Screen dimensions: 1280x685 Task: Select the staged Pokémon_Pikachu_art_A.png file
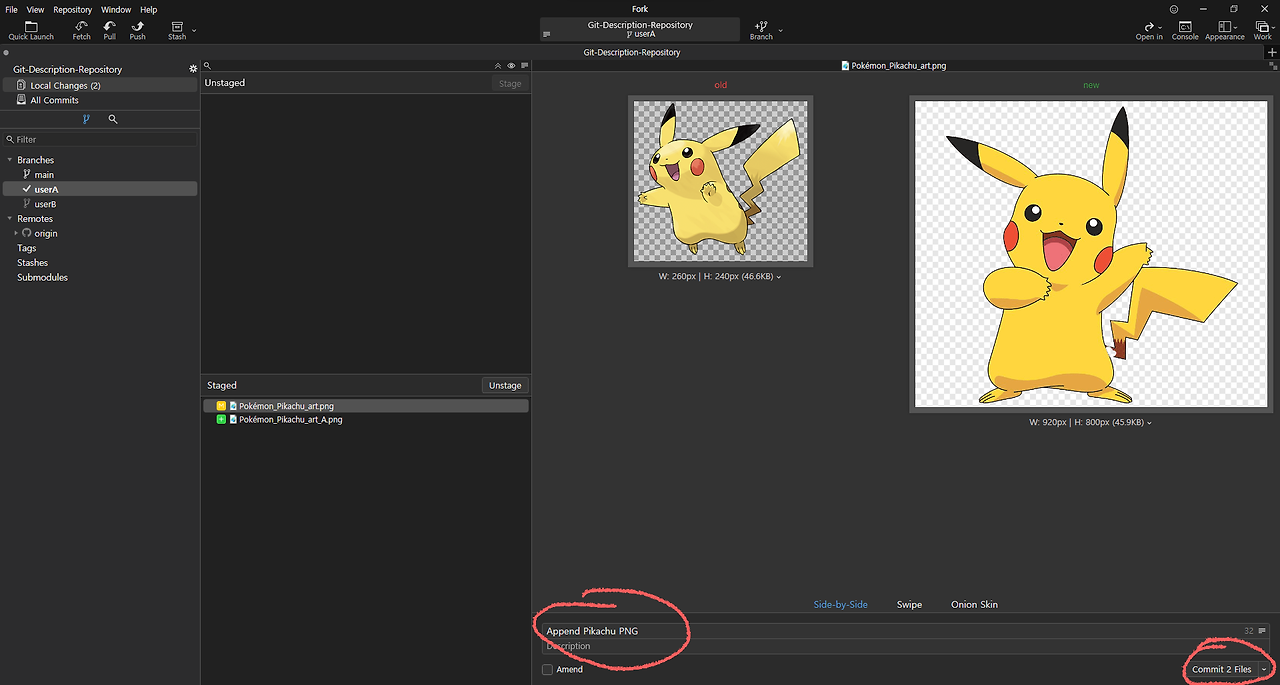(x=290, y=420)
